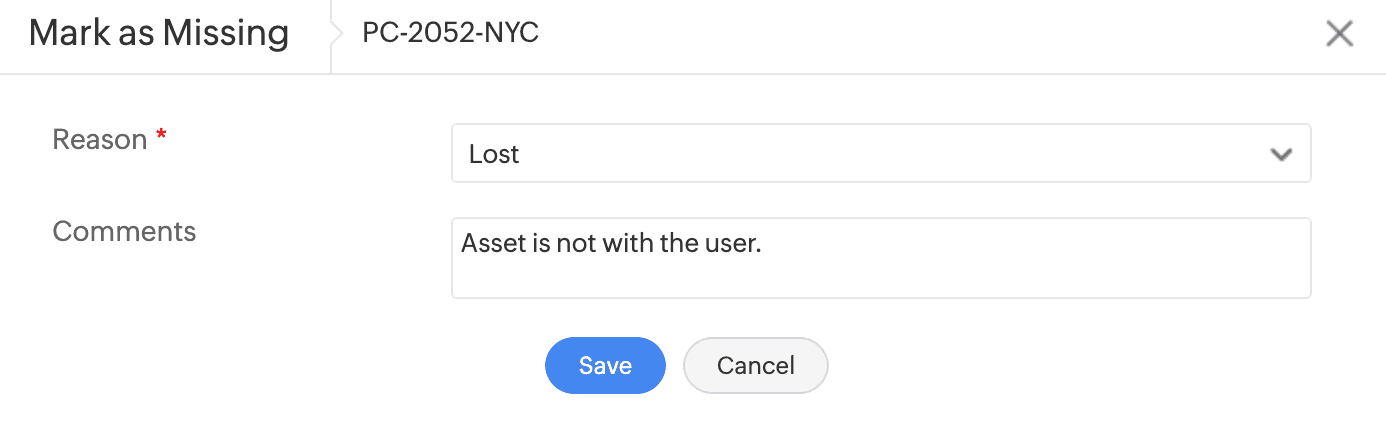
Task: Click empty space after the comment text
Action: click(1030, 244)
